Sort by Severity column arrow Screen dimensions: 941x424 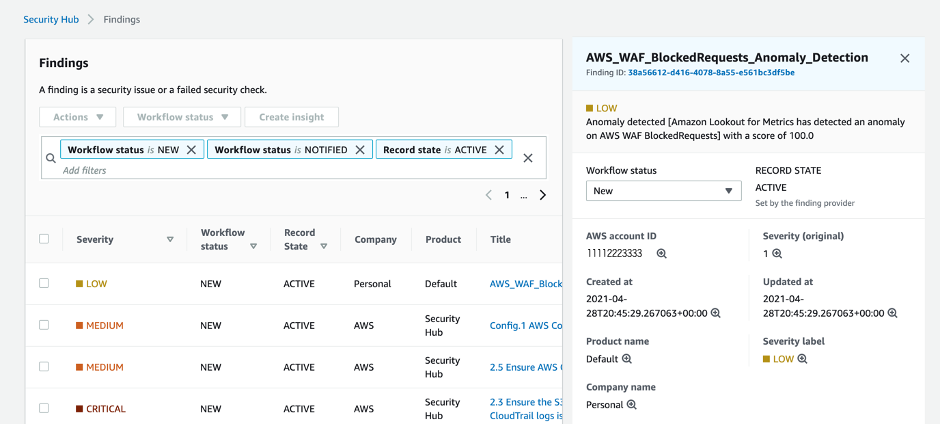coord(170,239)
